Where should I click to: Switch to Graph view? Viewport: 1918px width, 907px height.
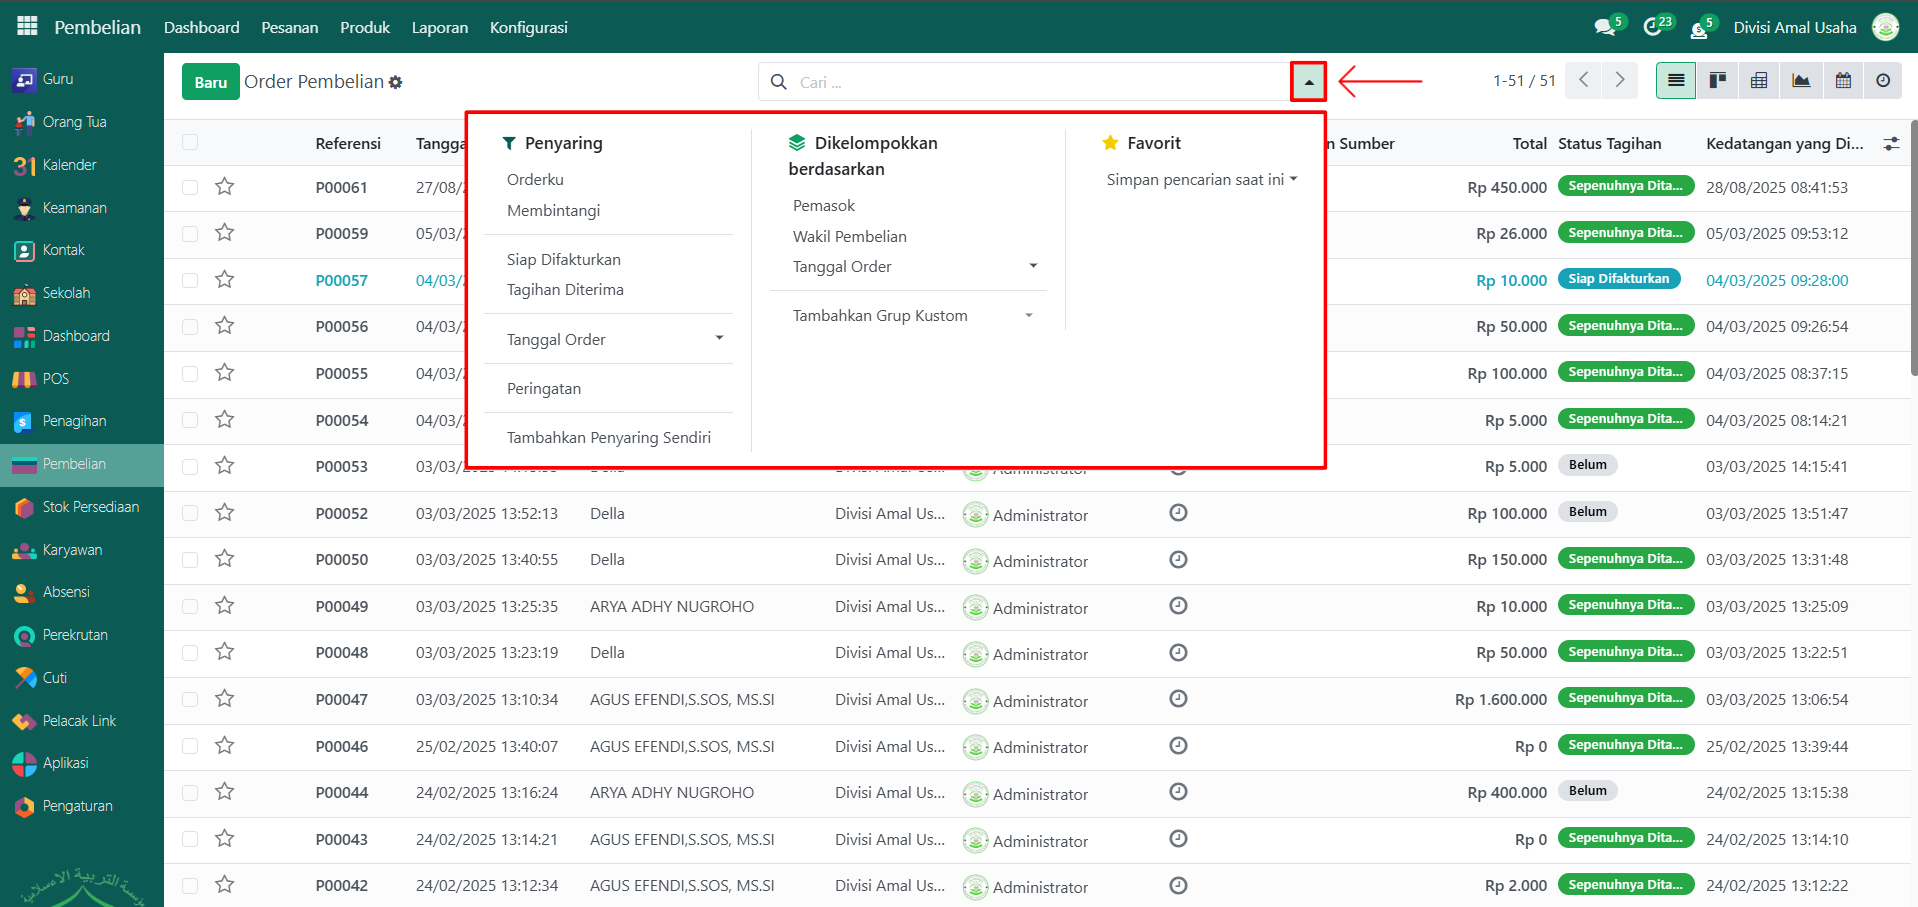pyautogui.click(x=1801, y=81)
